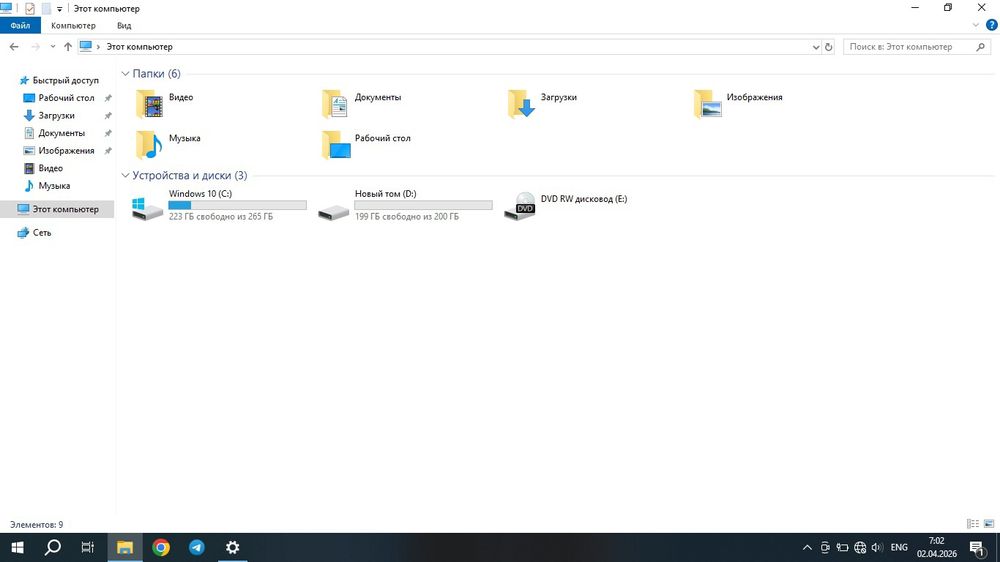1000x562 pixels.
Task: Click the address bar path chevron
Action: click(98, 47)
